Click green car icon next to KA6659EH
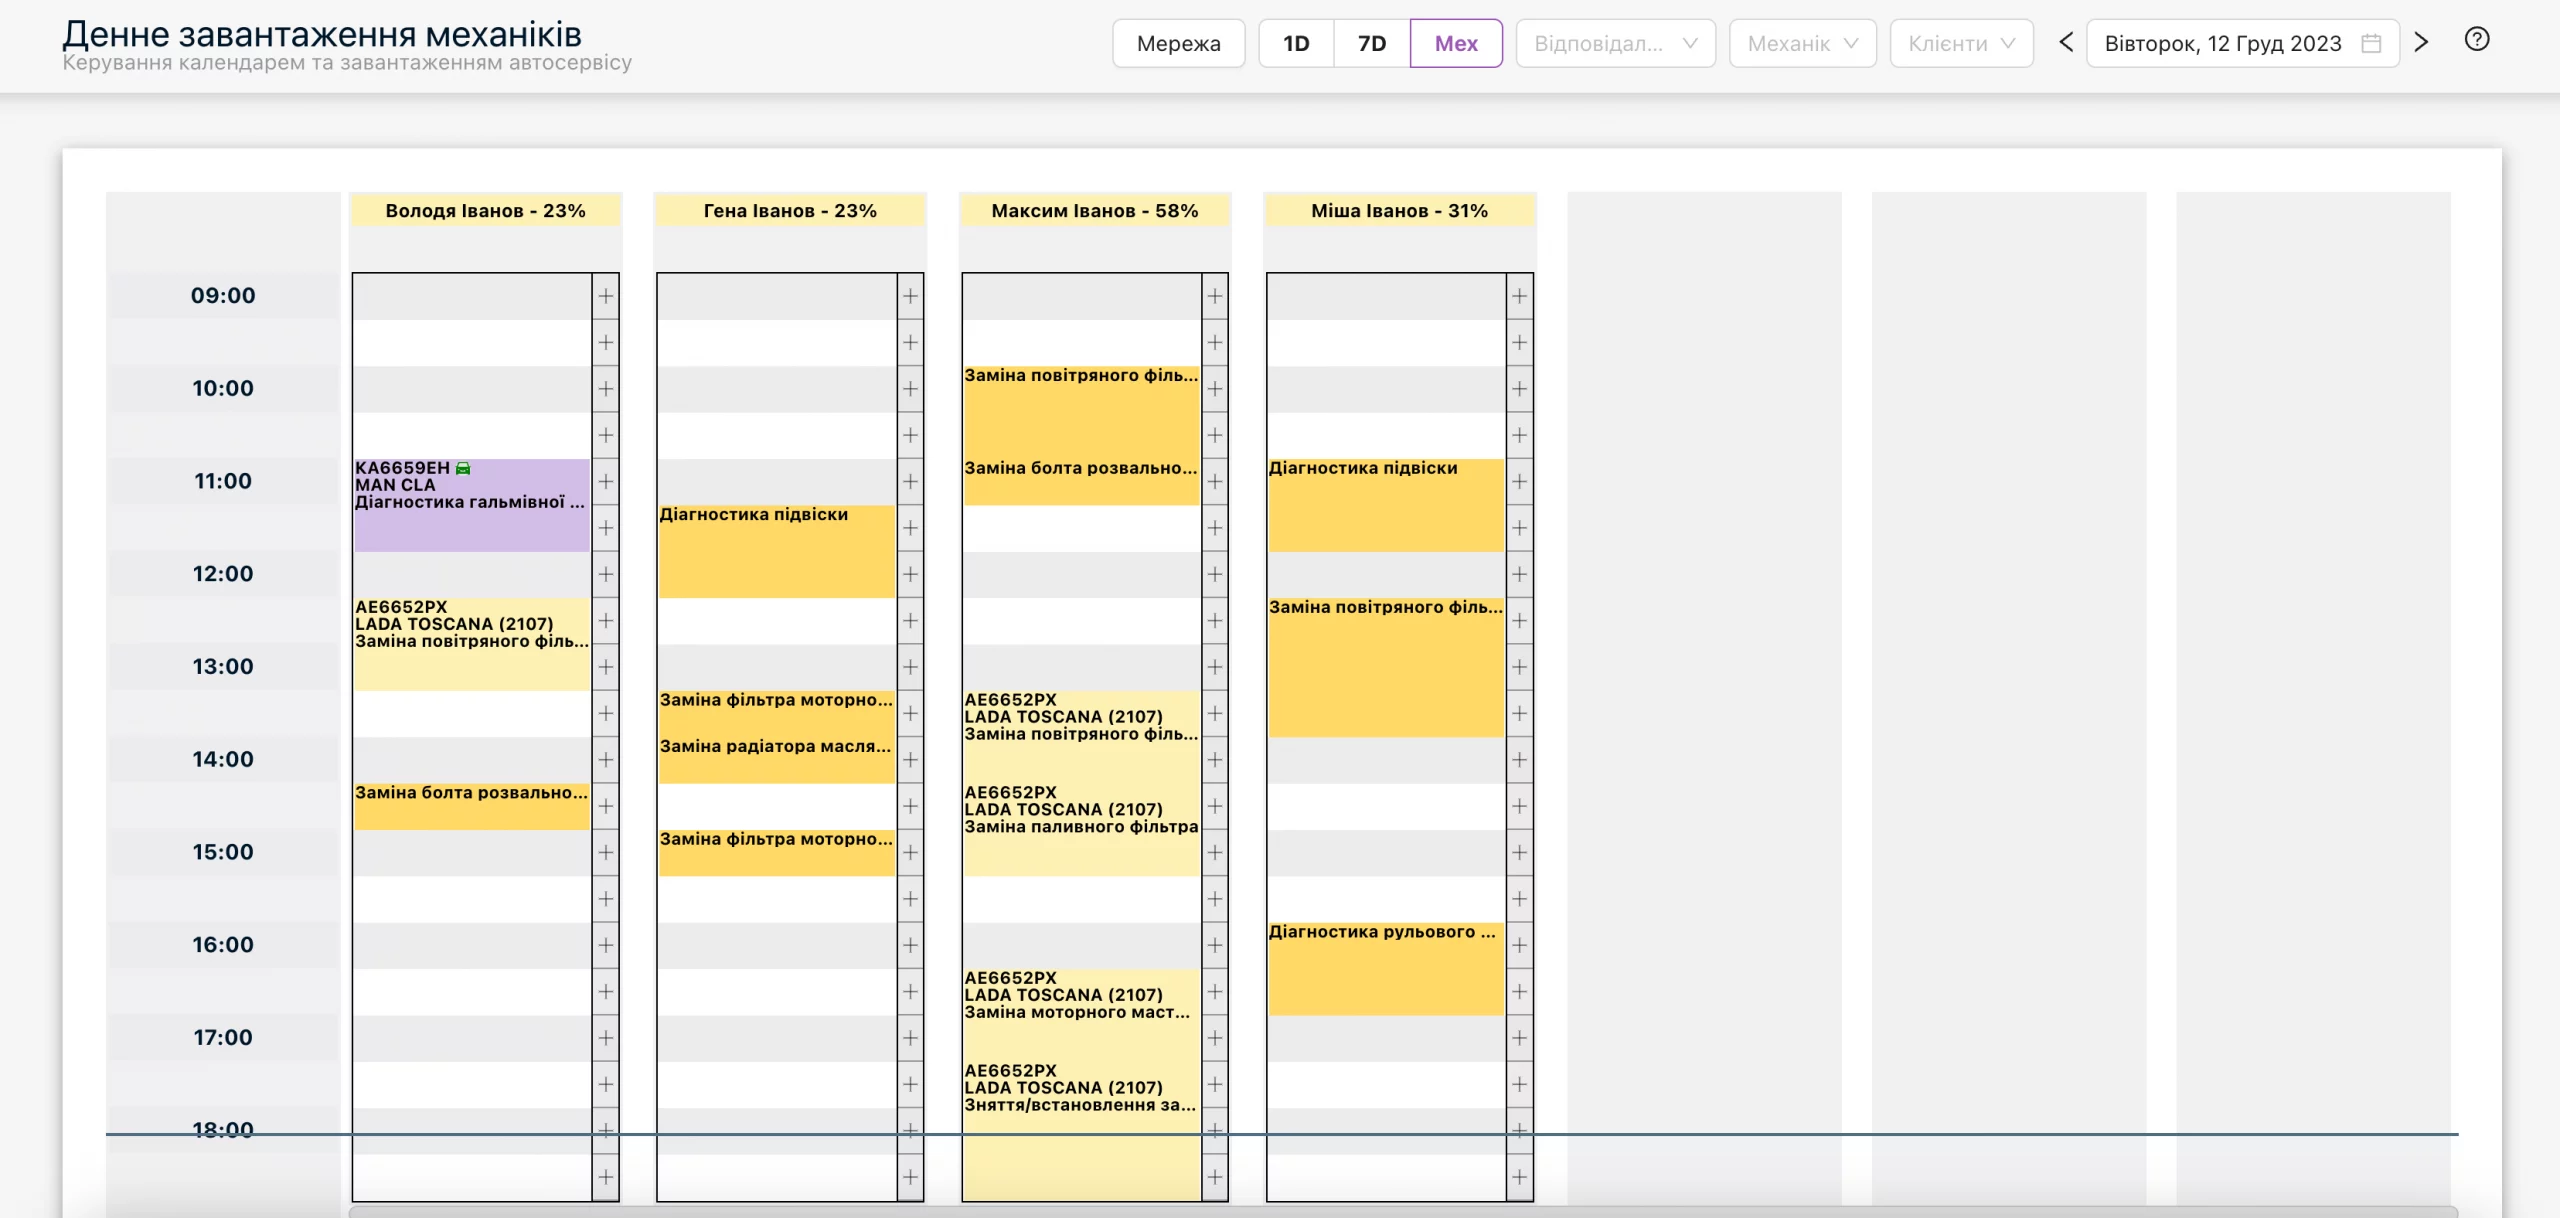The height and width of the screenshot is (1218, 2560). pyautogui.click(x=463, y=468)
